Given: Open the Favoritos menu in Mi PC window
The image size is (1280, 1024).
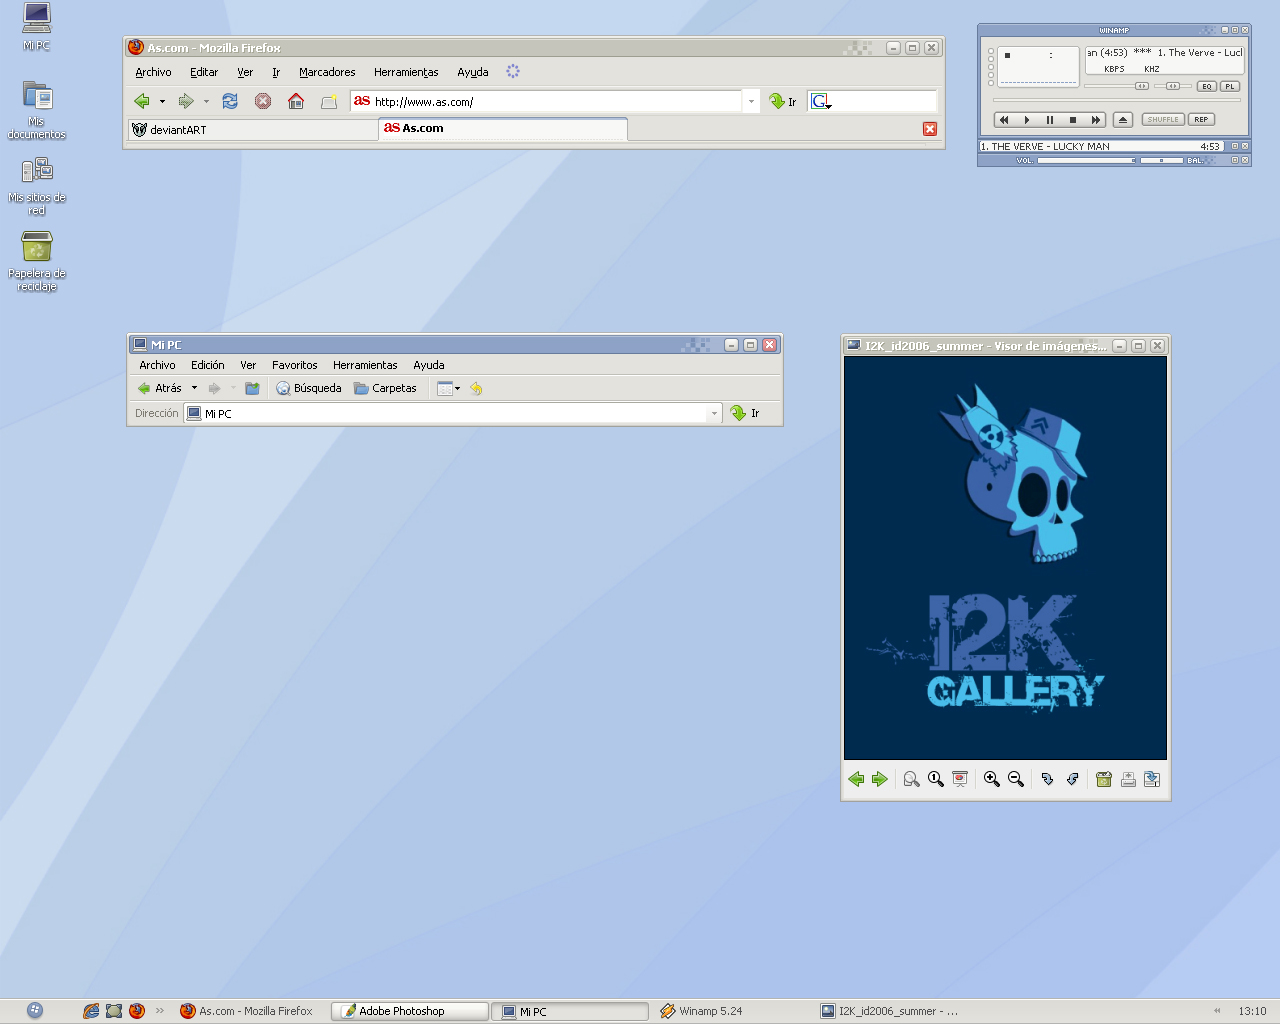Looking at the screenshot, I should pos(295,365).
